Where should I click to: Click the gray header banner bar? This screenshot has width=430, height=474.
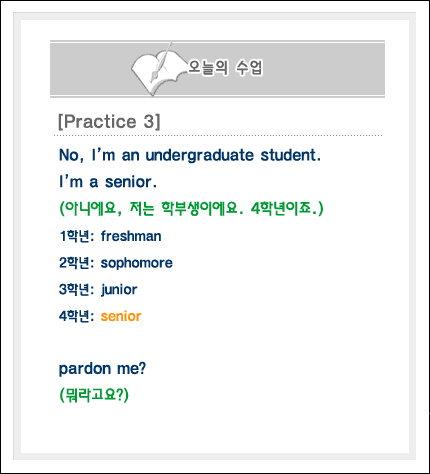[217, 69]
